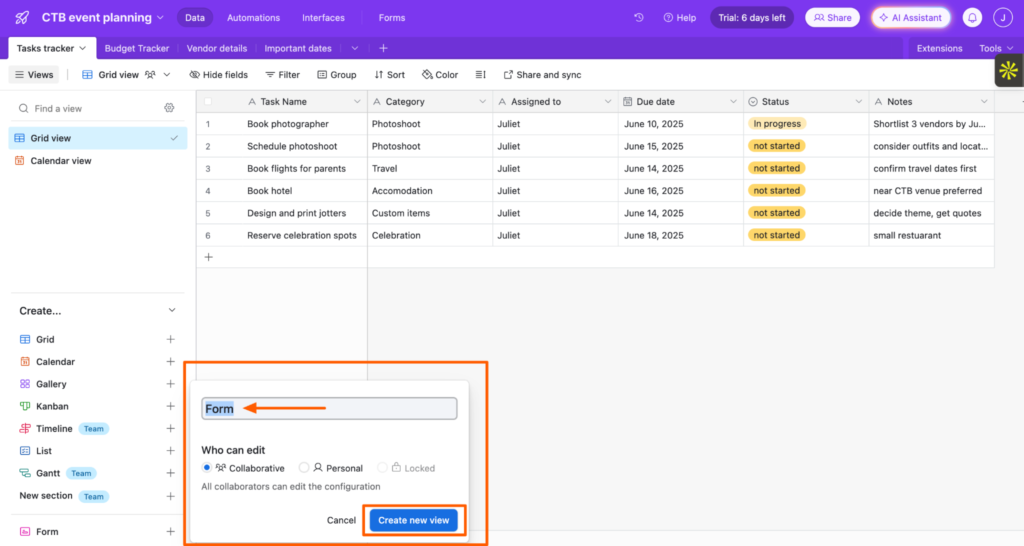The height and width of the screenshot is (546, 1024).
Task: Expand the Status column dropdown
Action: click(x=858, y=102)
